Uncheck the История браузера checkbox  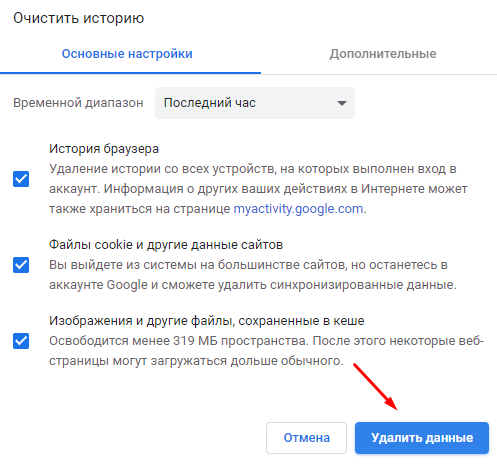click(x=21, y=179)
